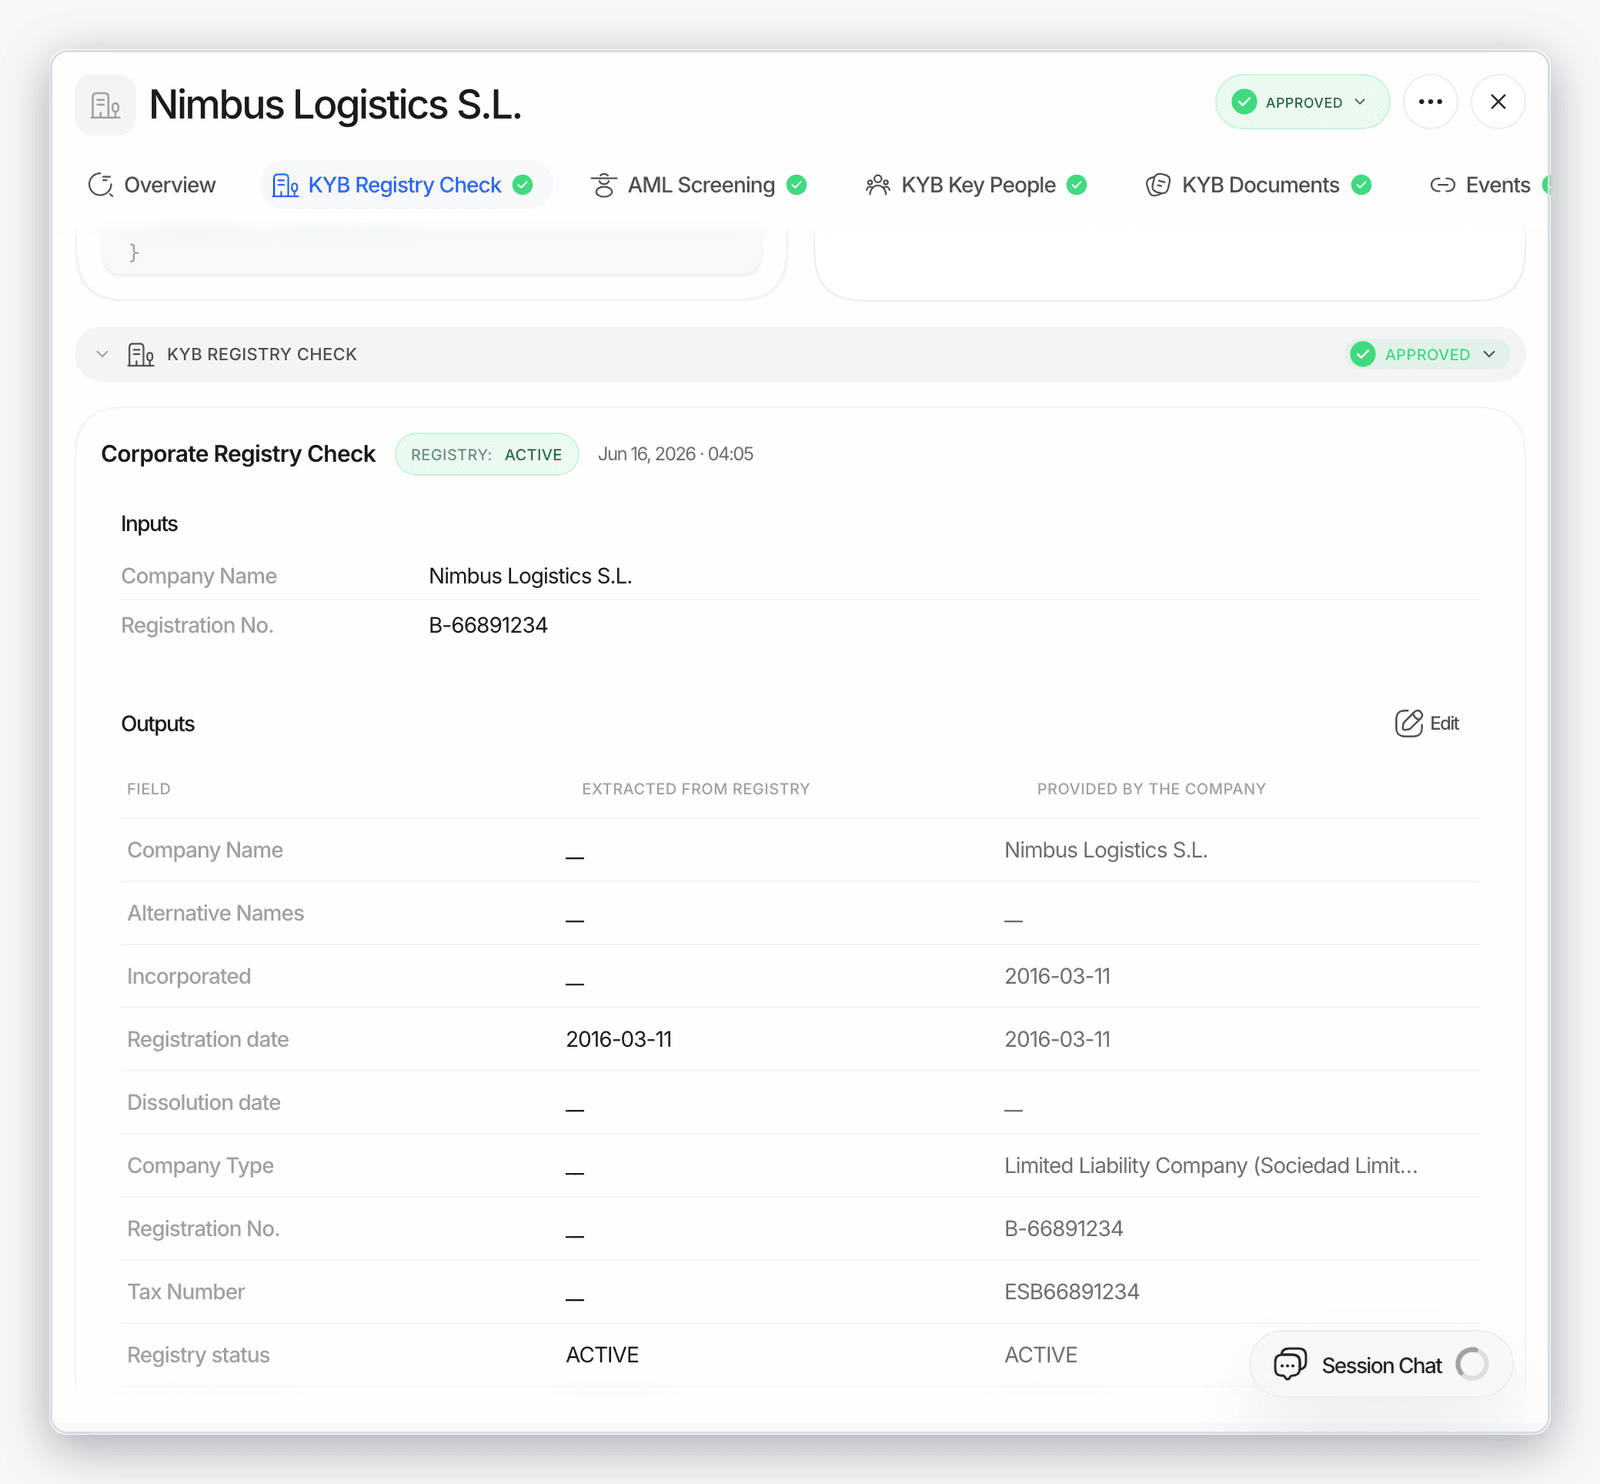The height and width of the screenshot is (1484, 1600).
Task: Open the Session Chat button
Action: point(1380,1365)
